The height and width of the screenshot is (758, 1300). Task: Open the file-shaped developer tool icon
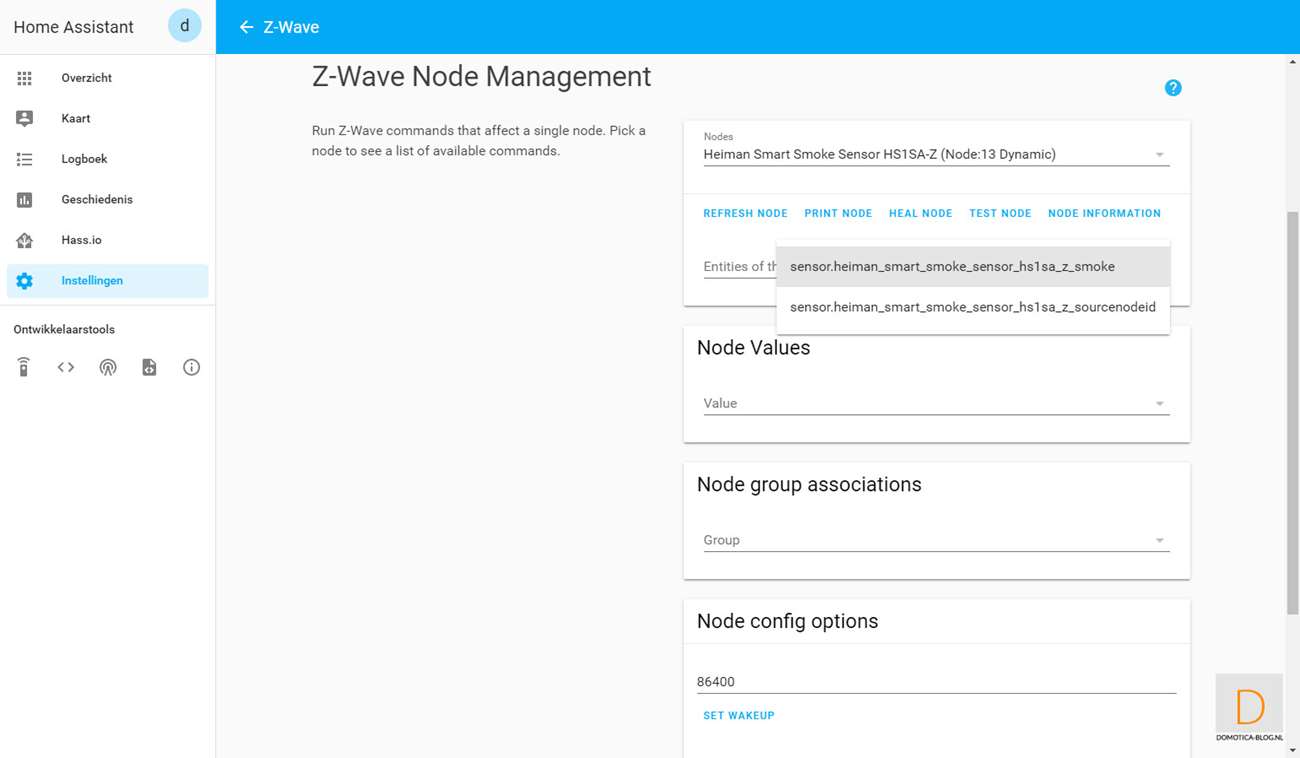pos(149,367)
